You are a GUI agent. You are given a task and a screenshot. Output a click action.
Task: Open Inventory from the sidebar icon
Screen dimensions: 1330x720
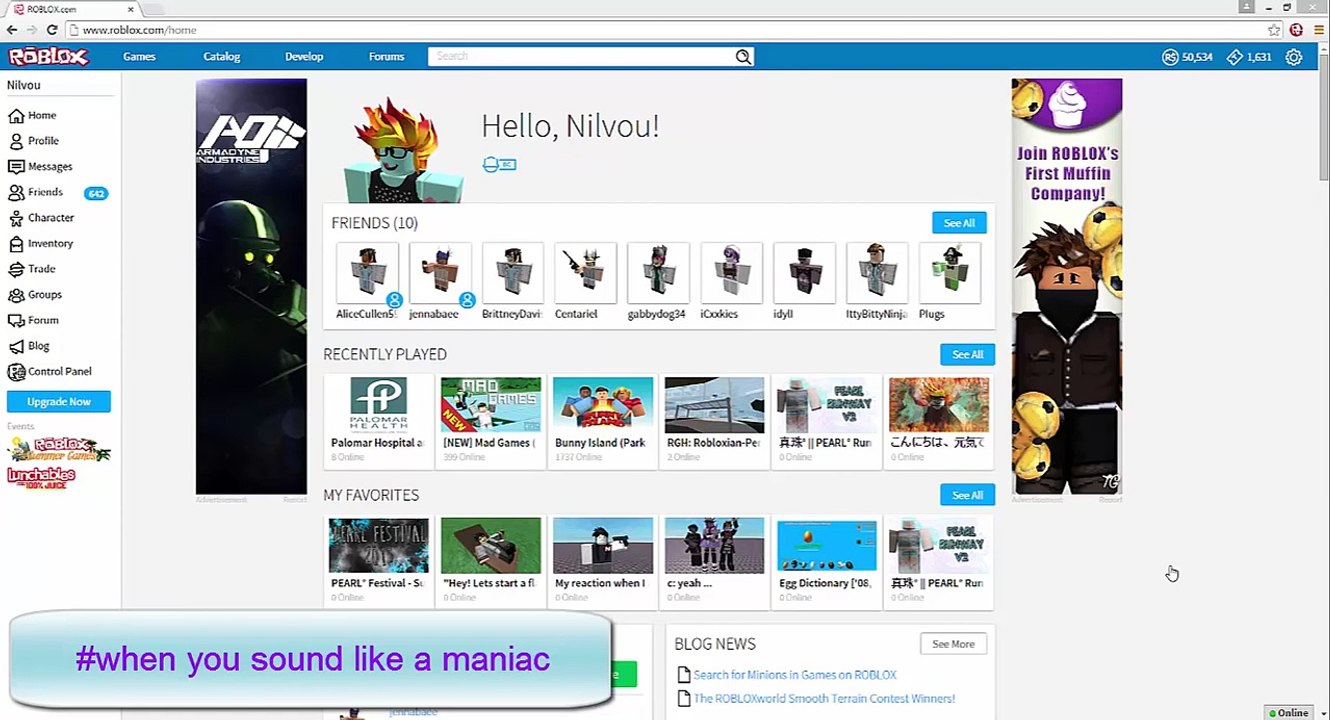16,244
